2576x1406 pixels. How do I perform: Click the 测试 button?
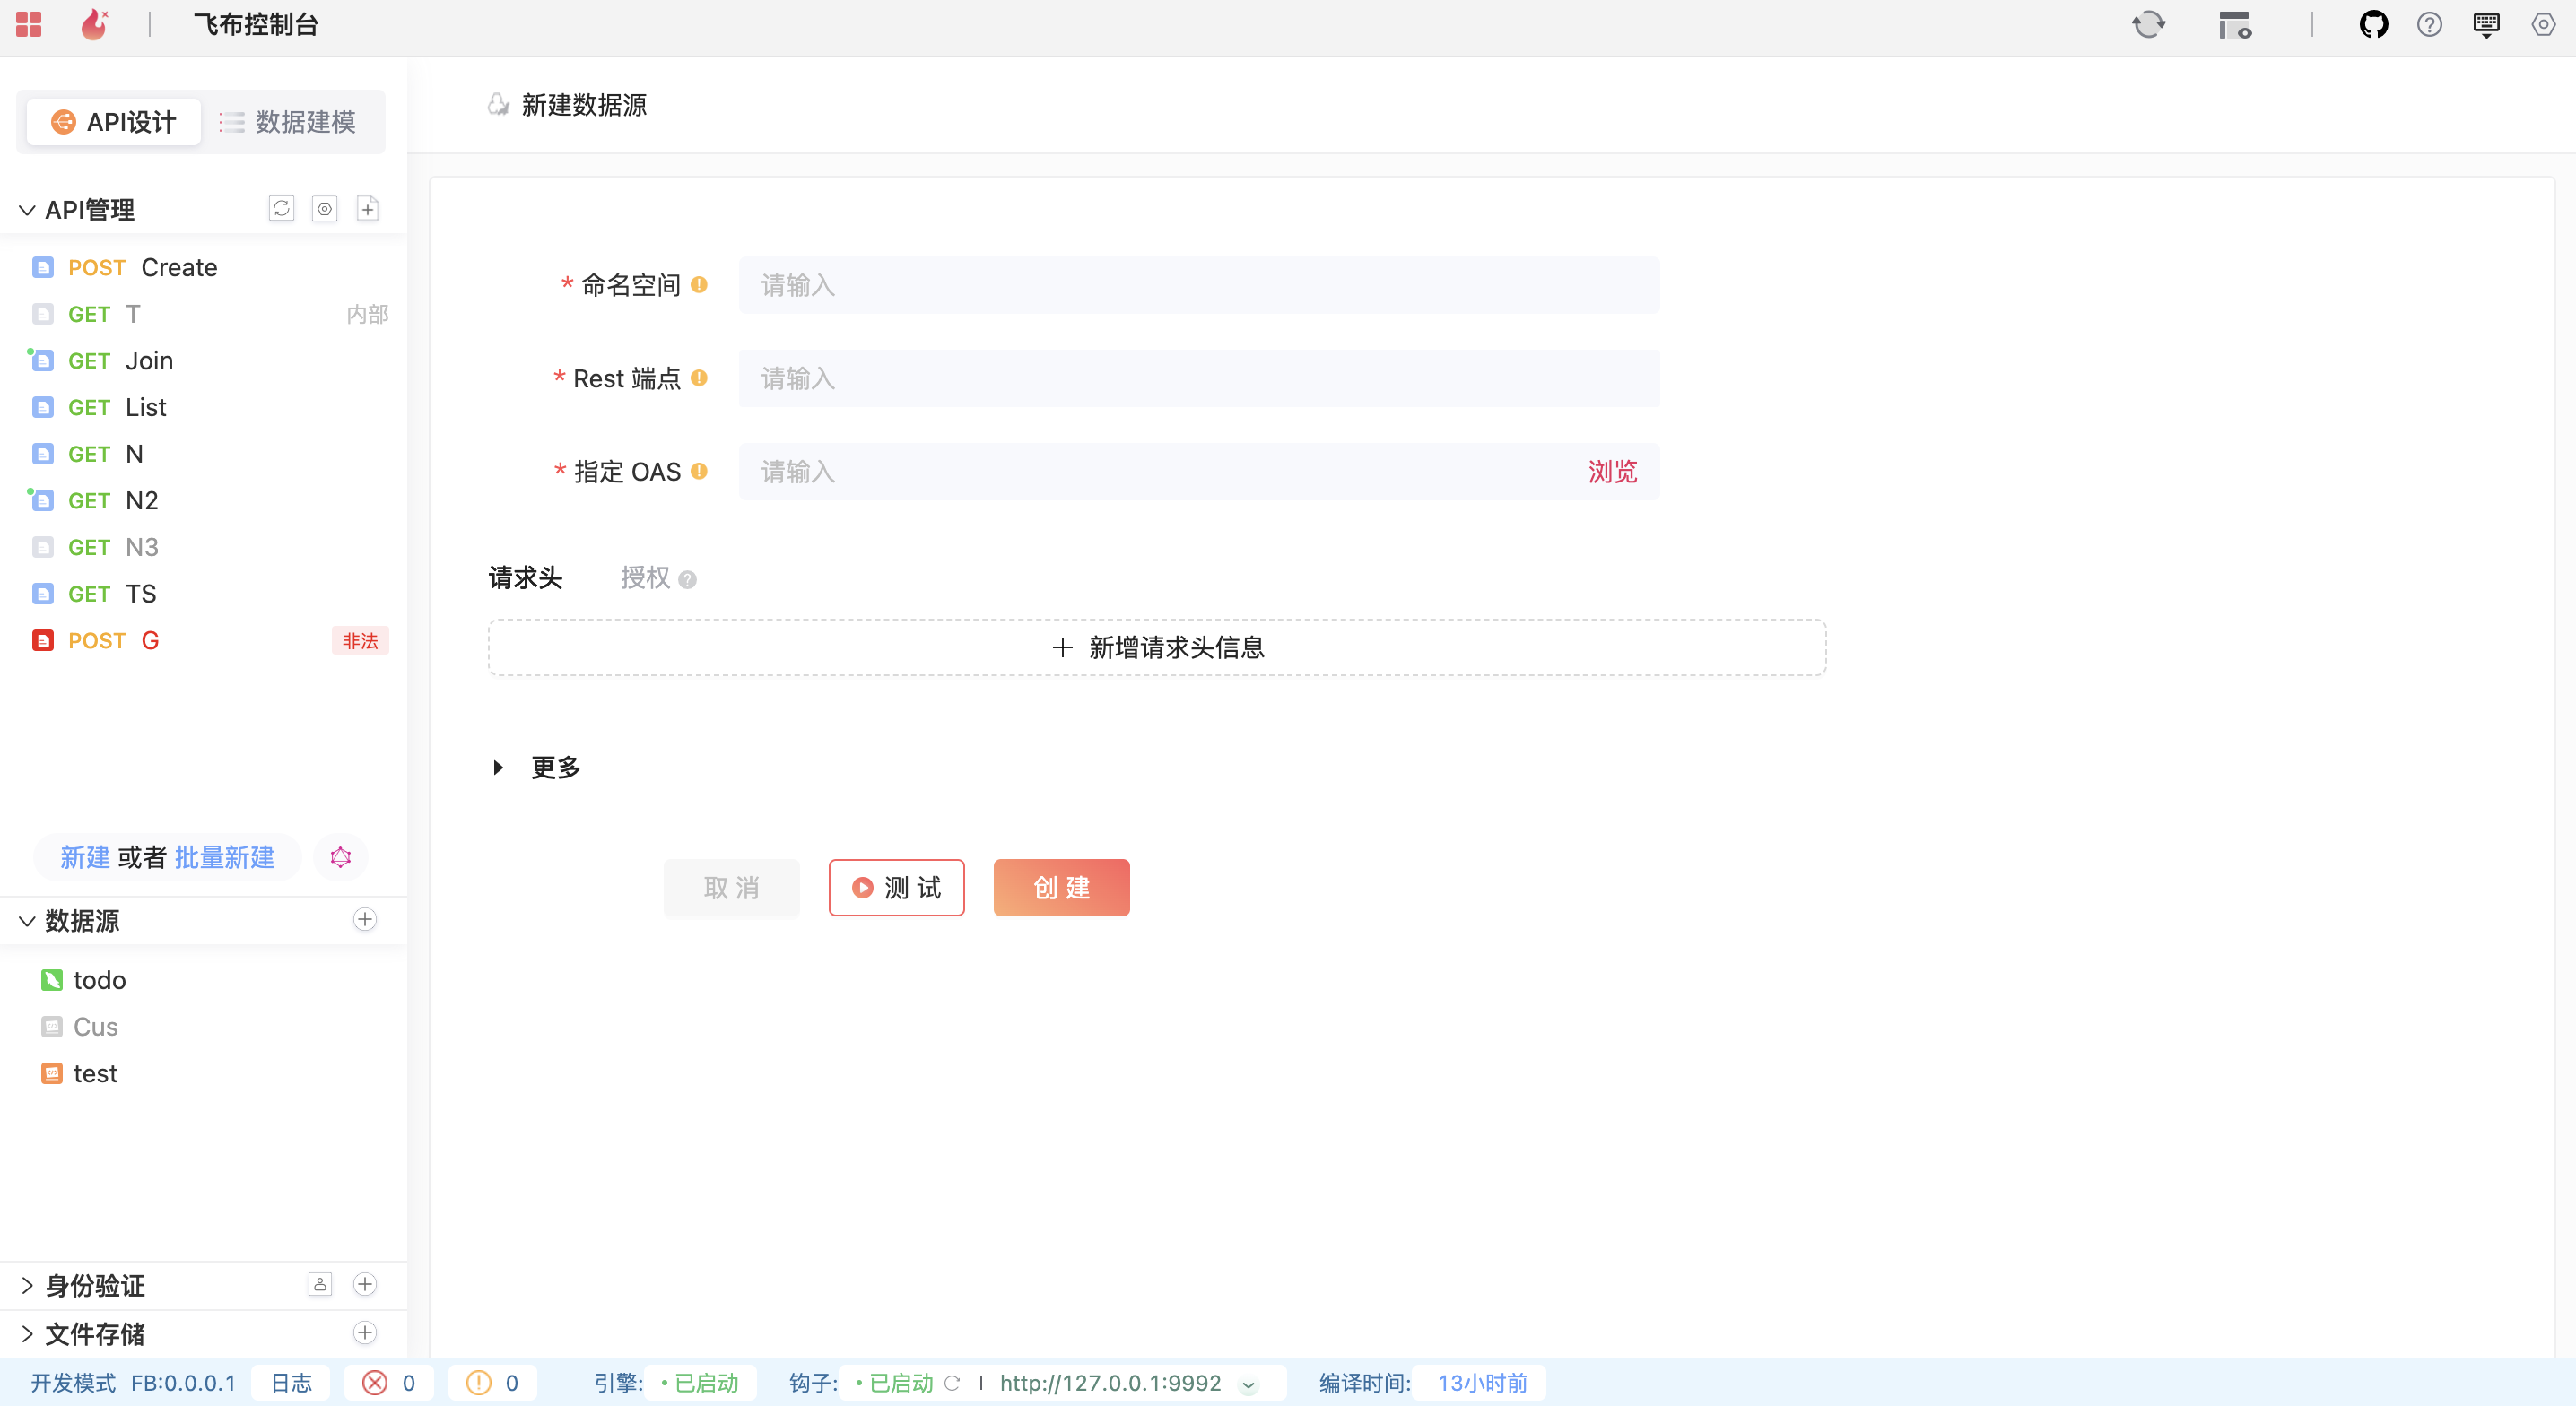click(x=896, y=887)
